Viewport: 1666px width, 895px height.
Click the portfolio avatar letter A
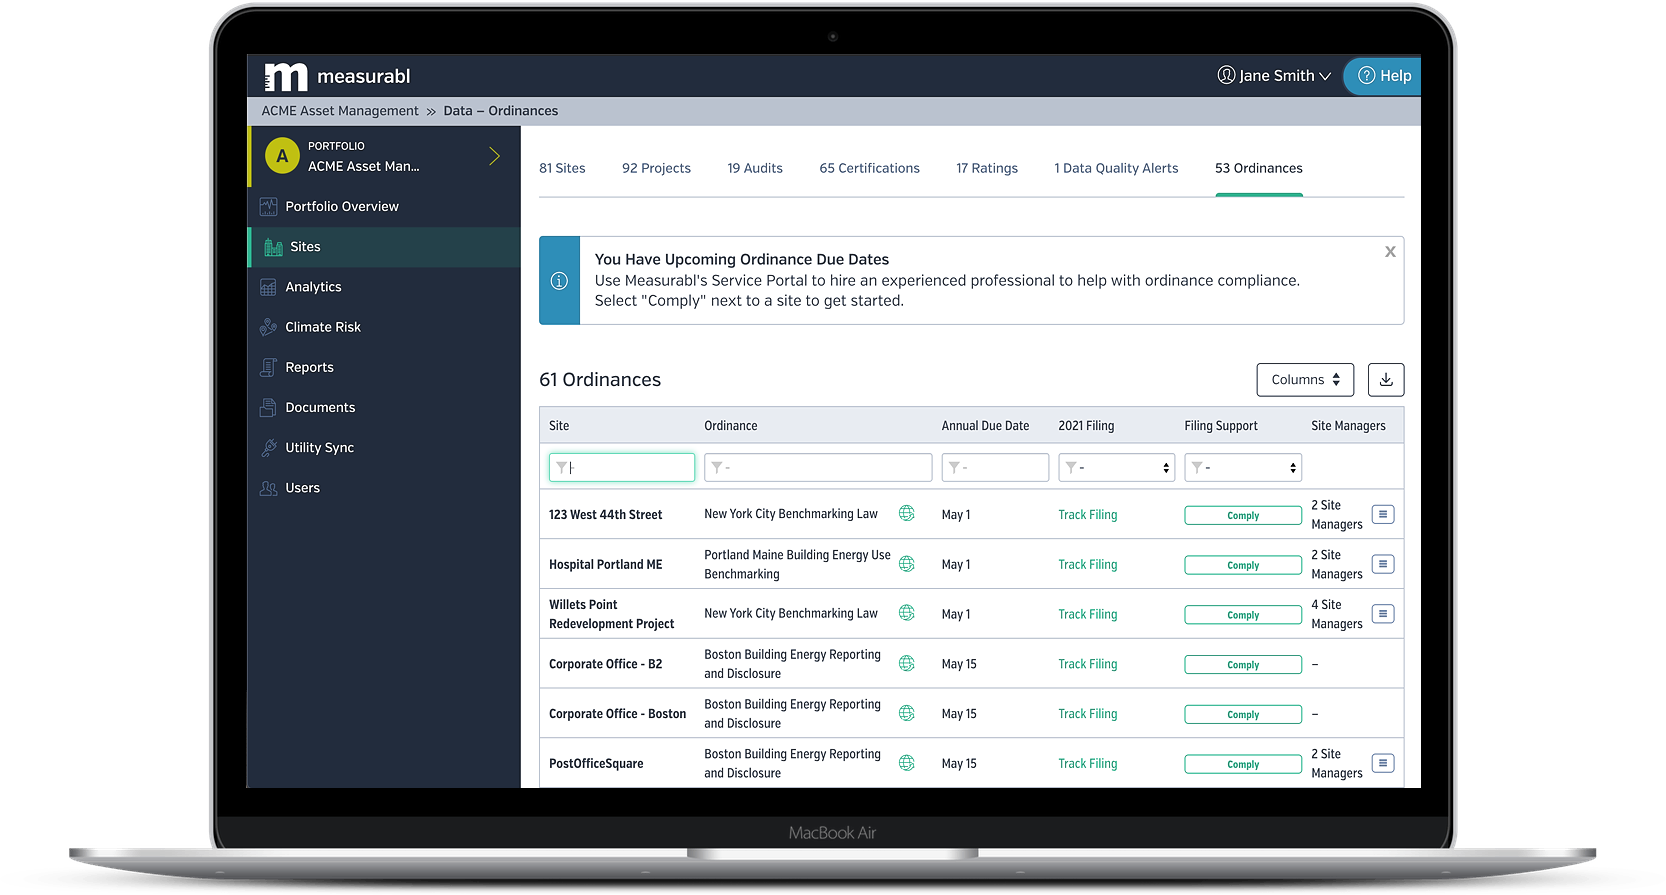pos(282,156)
